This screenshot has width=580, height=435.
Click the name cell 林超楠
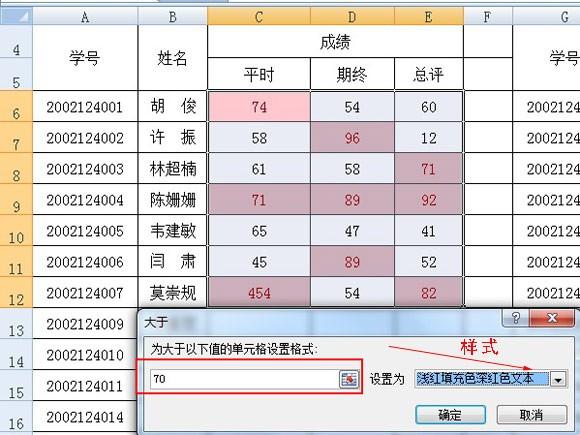coord(173,169)
